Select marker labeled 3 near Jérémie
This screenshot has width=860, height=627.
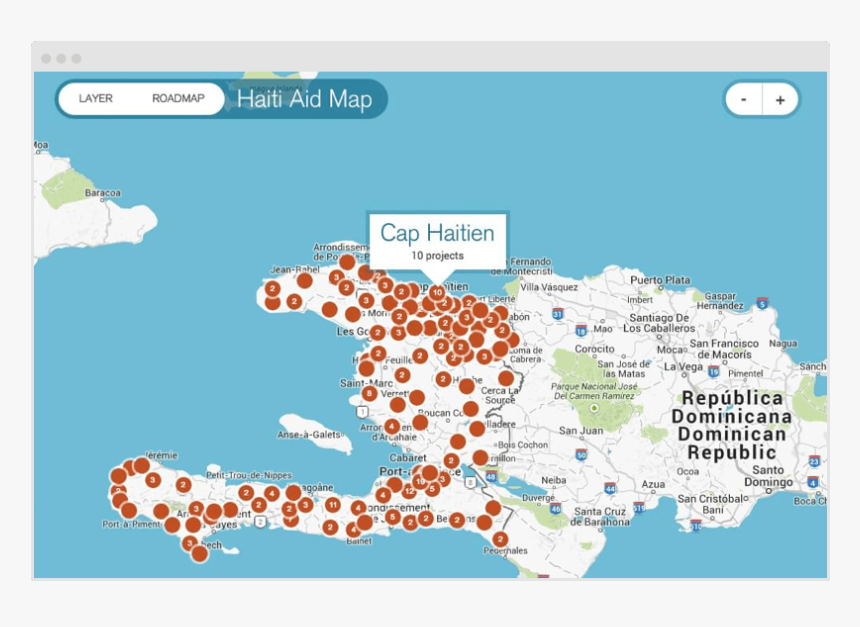(x=153, y=481)
